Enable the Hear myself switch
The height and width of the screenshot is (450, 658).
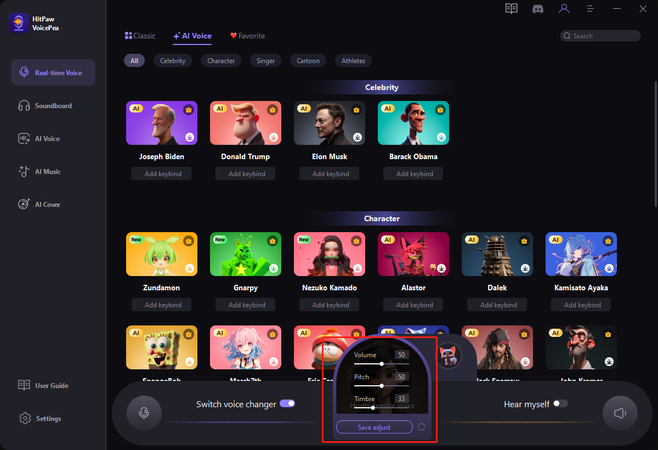pyautogui.click(x=560, y=403)
